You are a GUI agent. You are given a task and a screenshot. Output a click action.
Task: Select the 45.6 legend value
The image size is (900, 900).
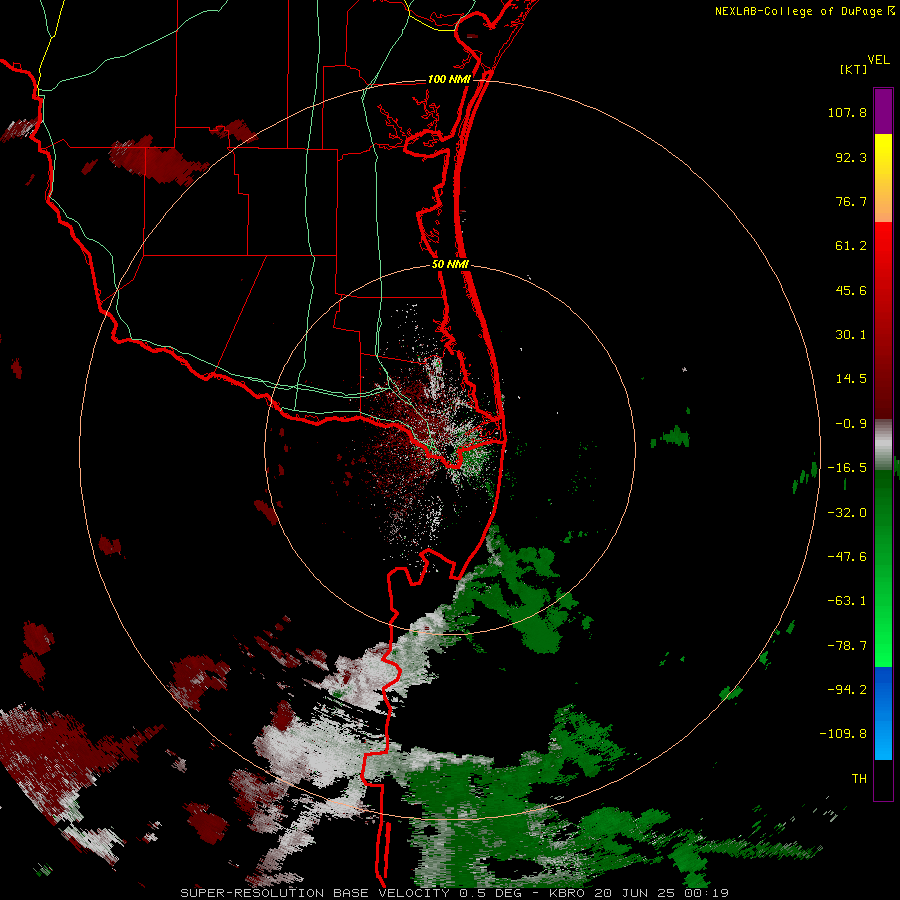pyautogui.click(x=851, y=290)
